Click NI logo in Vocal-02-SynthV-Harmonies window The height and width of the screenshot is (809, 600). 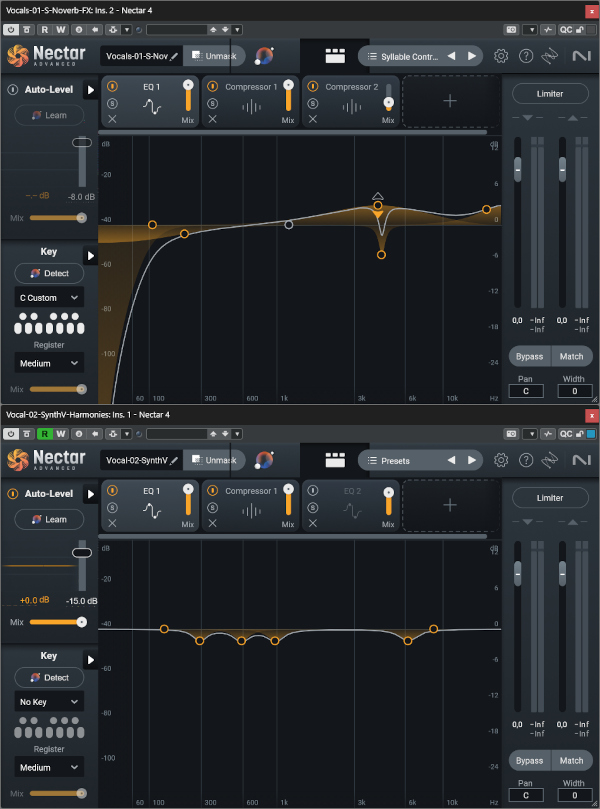581,460
